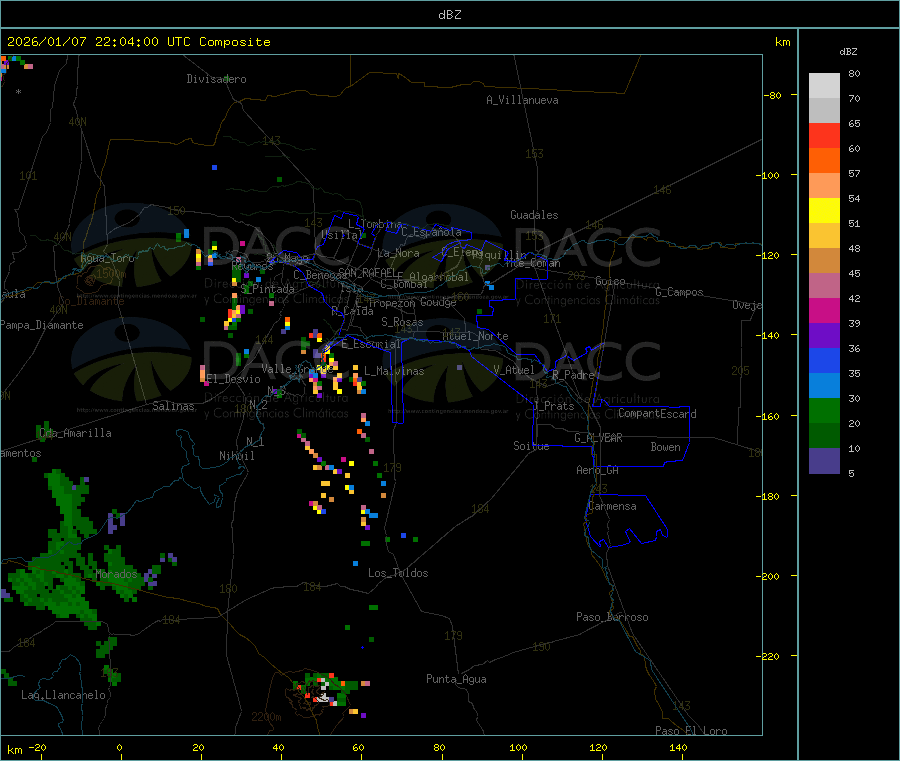Click the Paso_El_Loro location label
The width and height of the screenshot is (900, 761).
click(x=691, y=731)
